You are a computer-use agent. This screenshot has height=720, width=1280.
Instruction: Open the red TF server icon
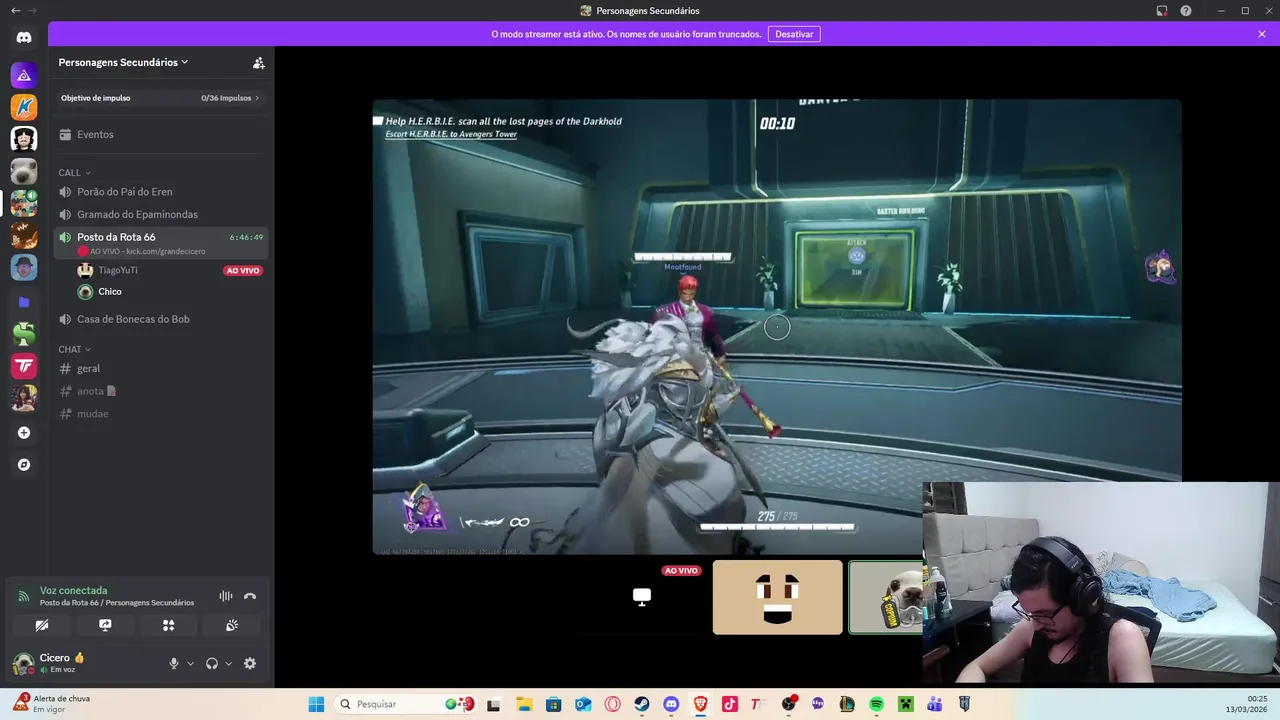[24, 366]
